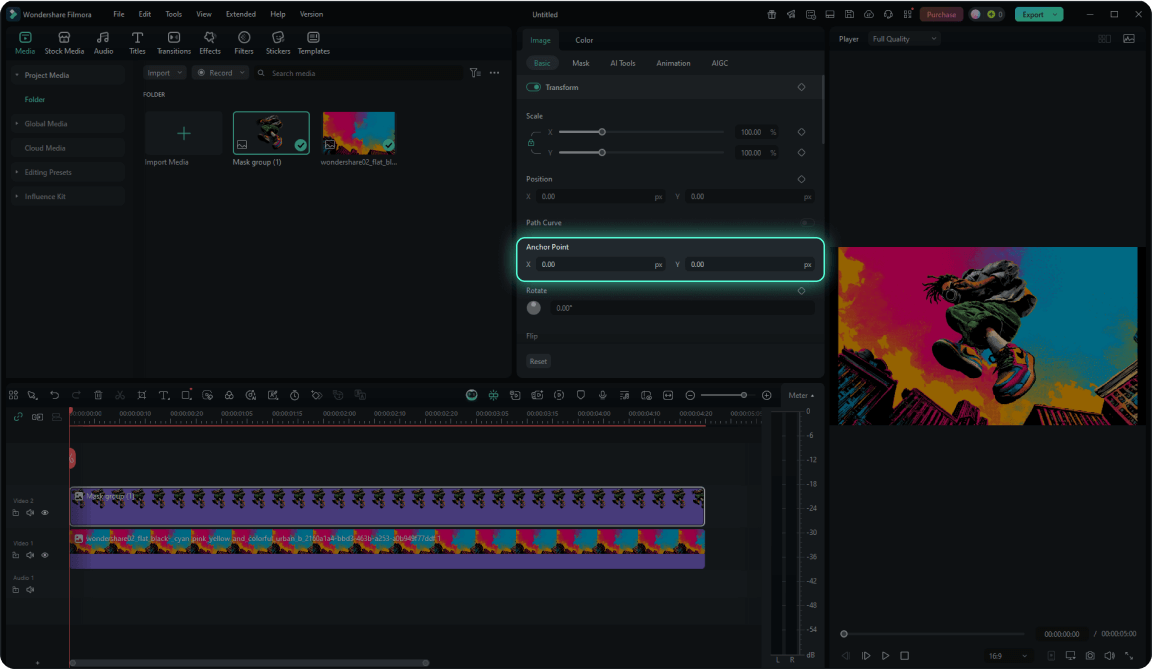This screenshot has height=669, width=1152.
Task: Hide the Video 1 track
Action: (x=45, y=555)
